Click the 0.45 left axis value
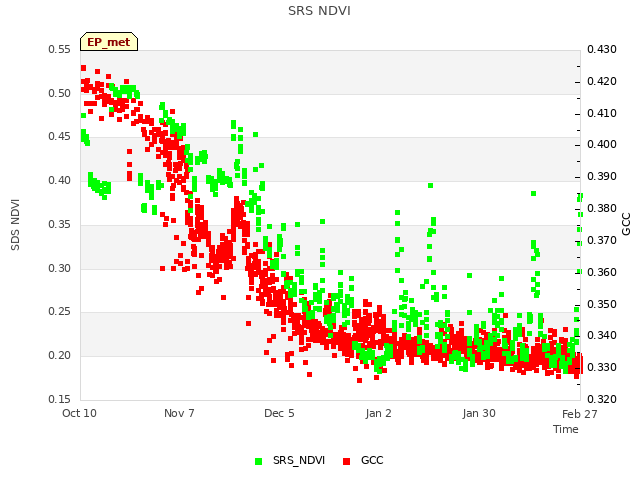This screenshot has height=480, width=640. 60,136
